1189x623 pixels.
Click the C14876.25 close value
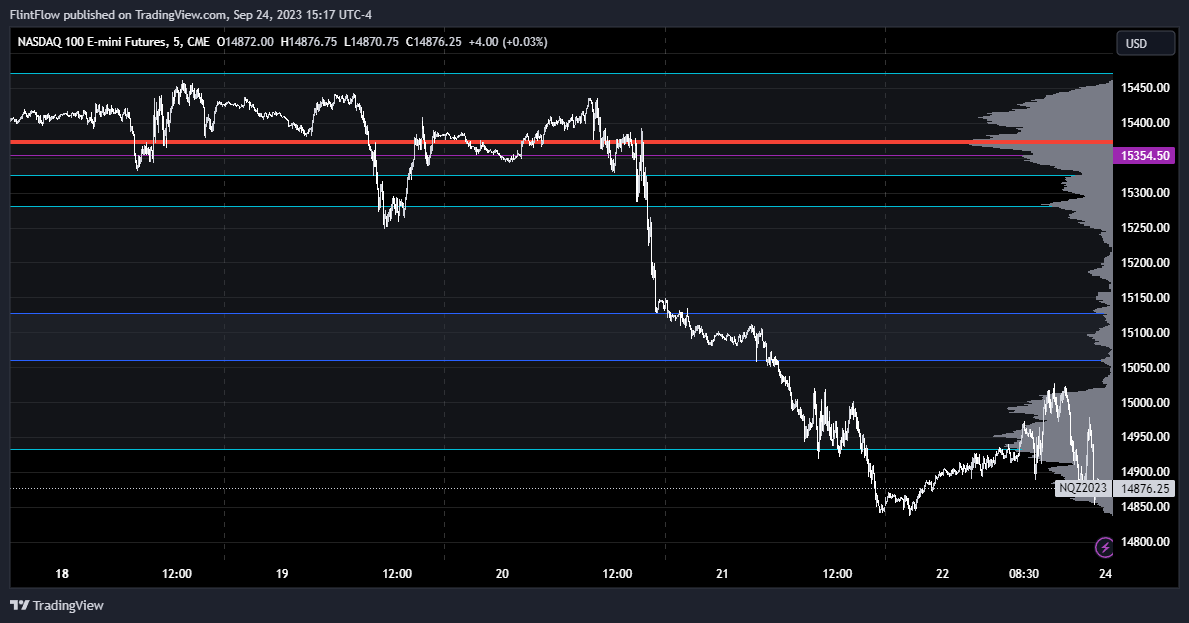(x=434, y=42)
